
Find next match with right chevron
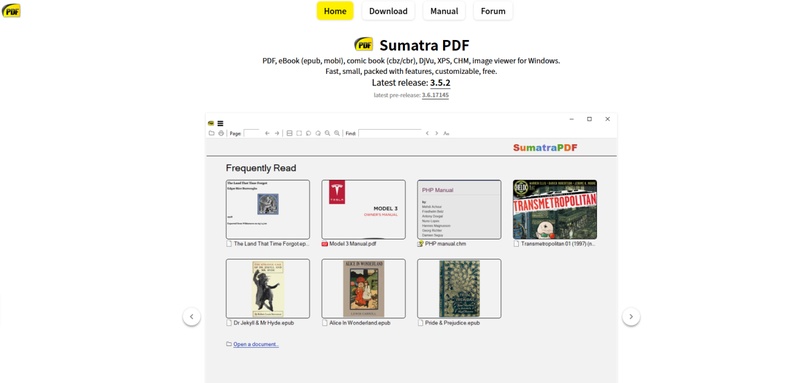[x=437, y=133]
